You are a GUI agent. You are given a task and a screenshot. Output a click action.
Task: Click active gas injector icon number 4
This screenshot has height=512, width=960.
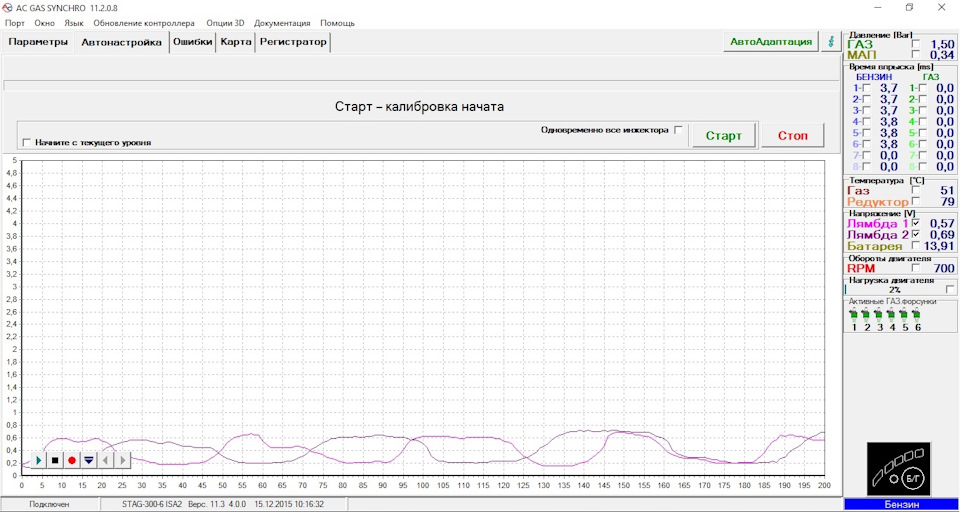tap(891, 316)
